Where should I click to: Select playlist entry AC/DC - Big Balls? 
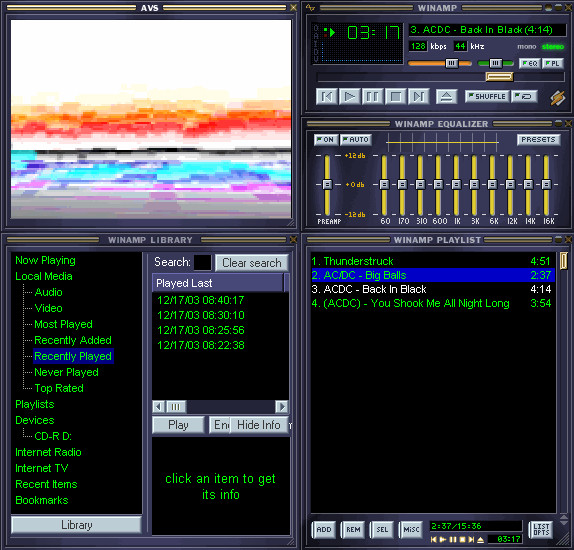433,275
